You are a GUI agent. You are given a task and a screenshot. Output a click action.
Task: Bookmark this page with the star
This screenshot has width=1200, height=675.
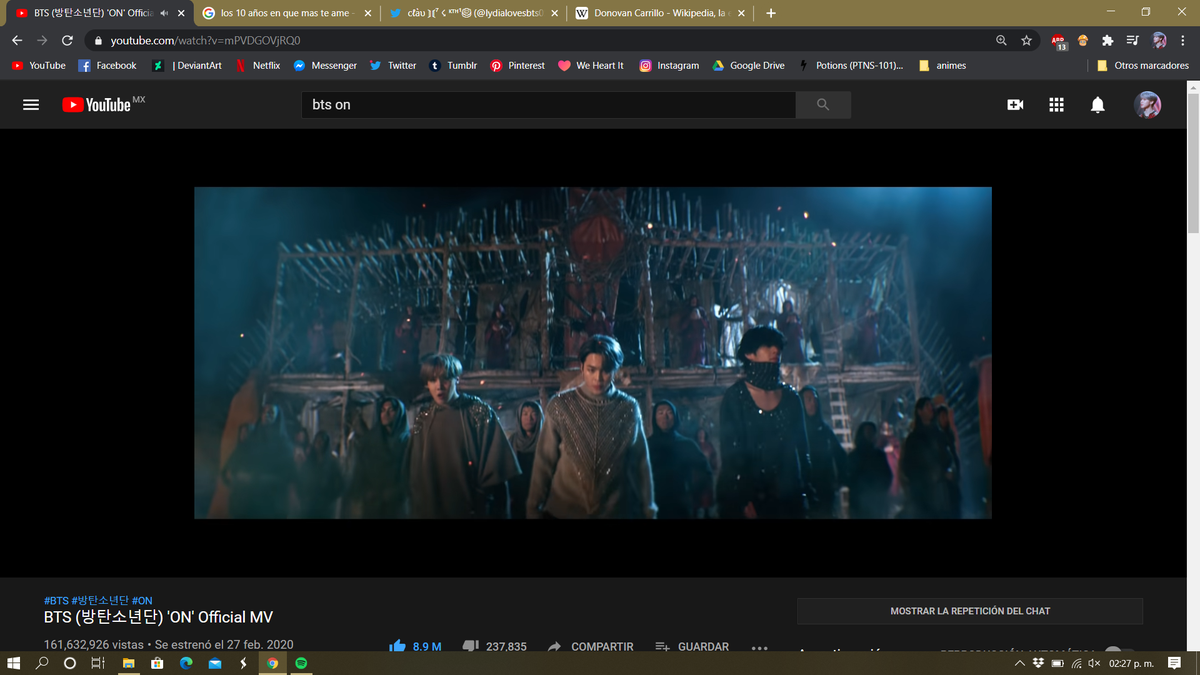click(x=1026, y=40)
